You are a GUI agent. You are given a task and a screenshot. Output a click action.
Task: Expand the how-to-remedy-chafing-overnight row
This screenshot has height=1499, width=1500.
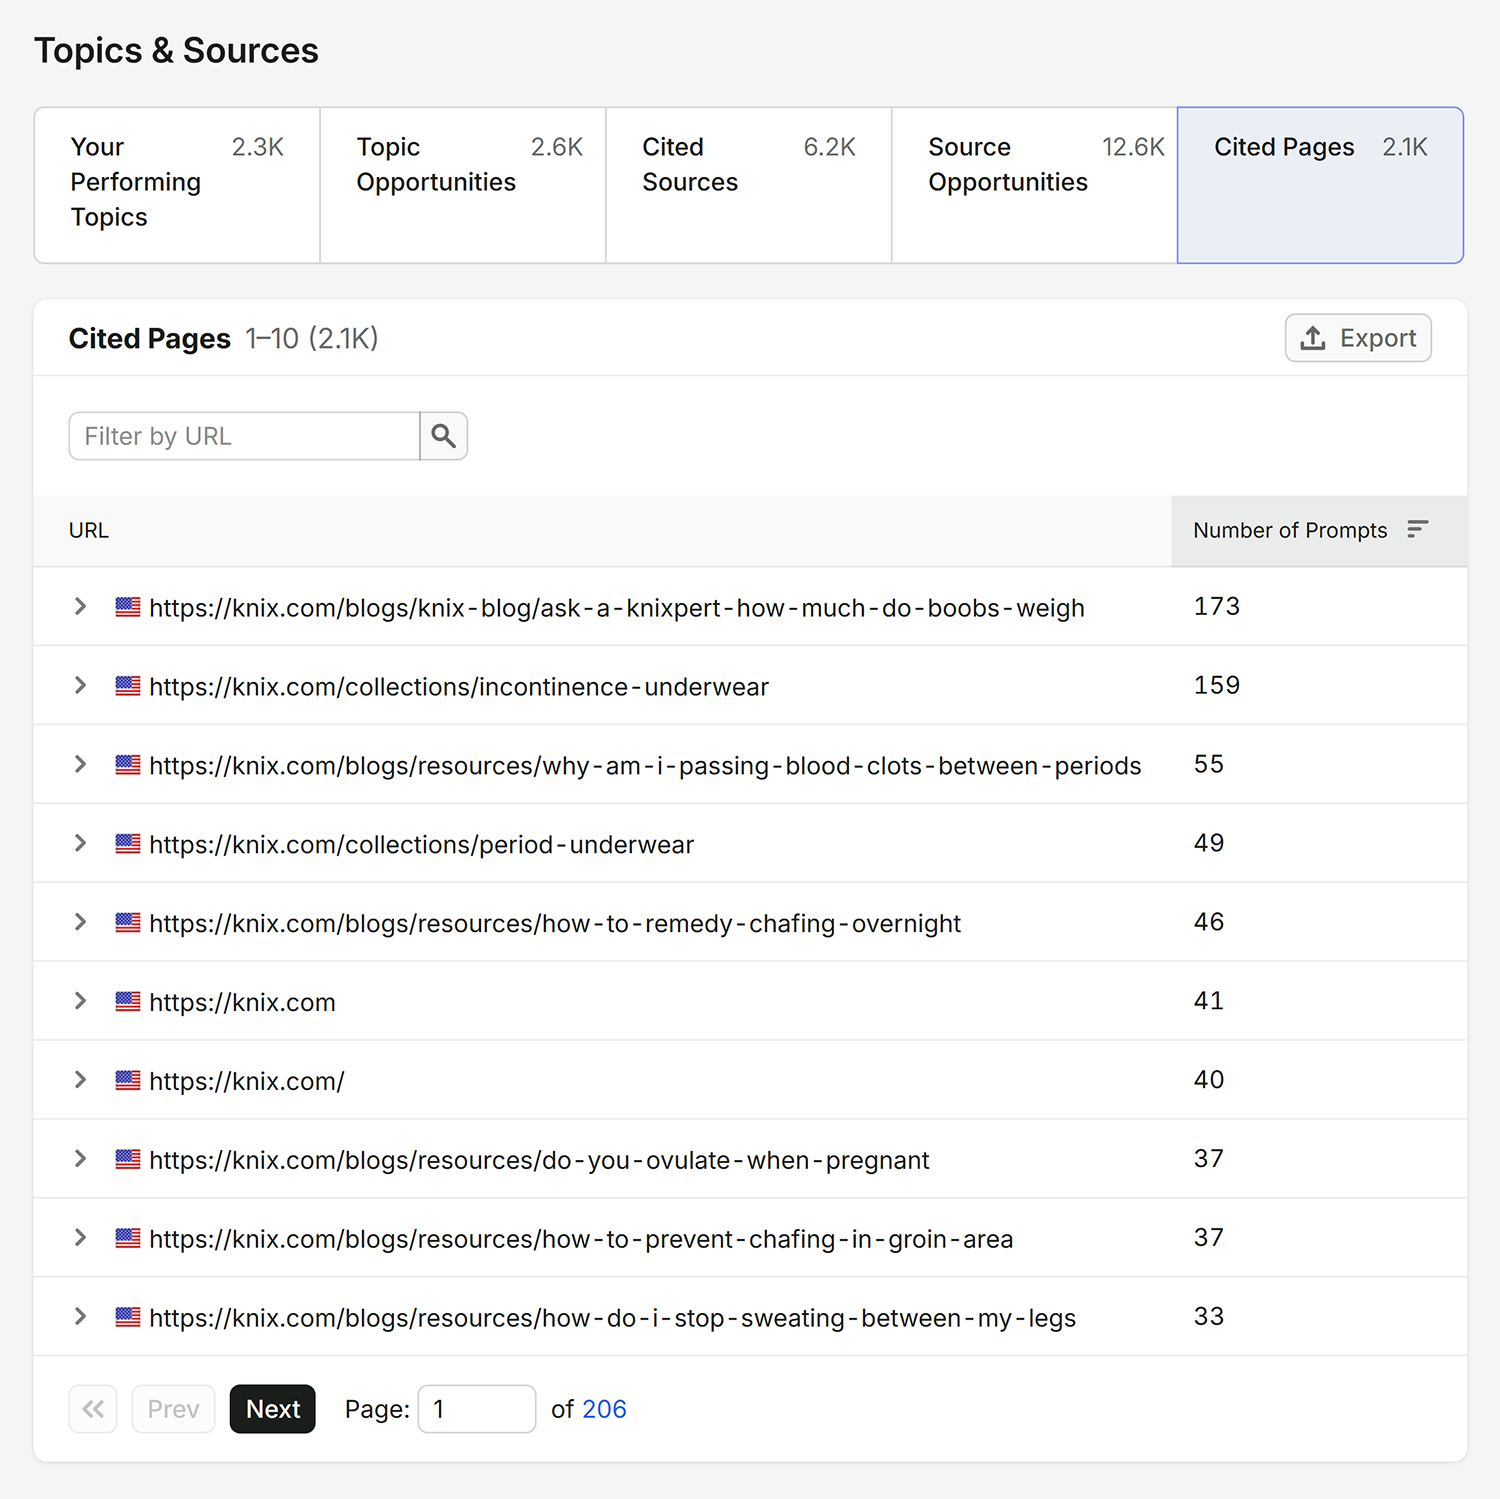point(80,923)
